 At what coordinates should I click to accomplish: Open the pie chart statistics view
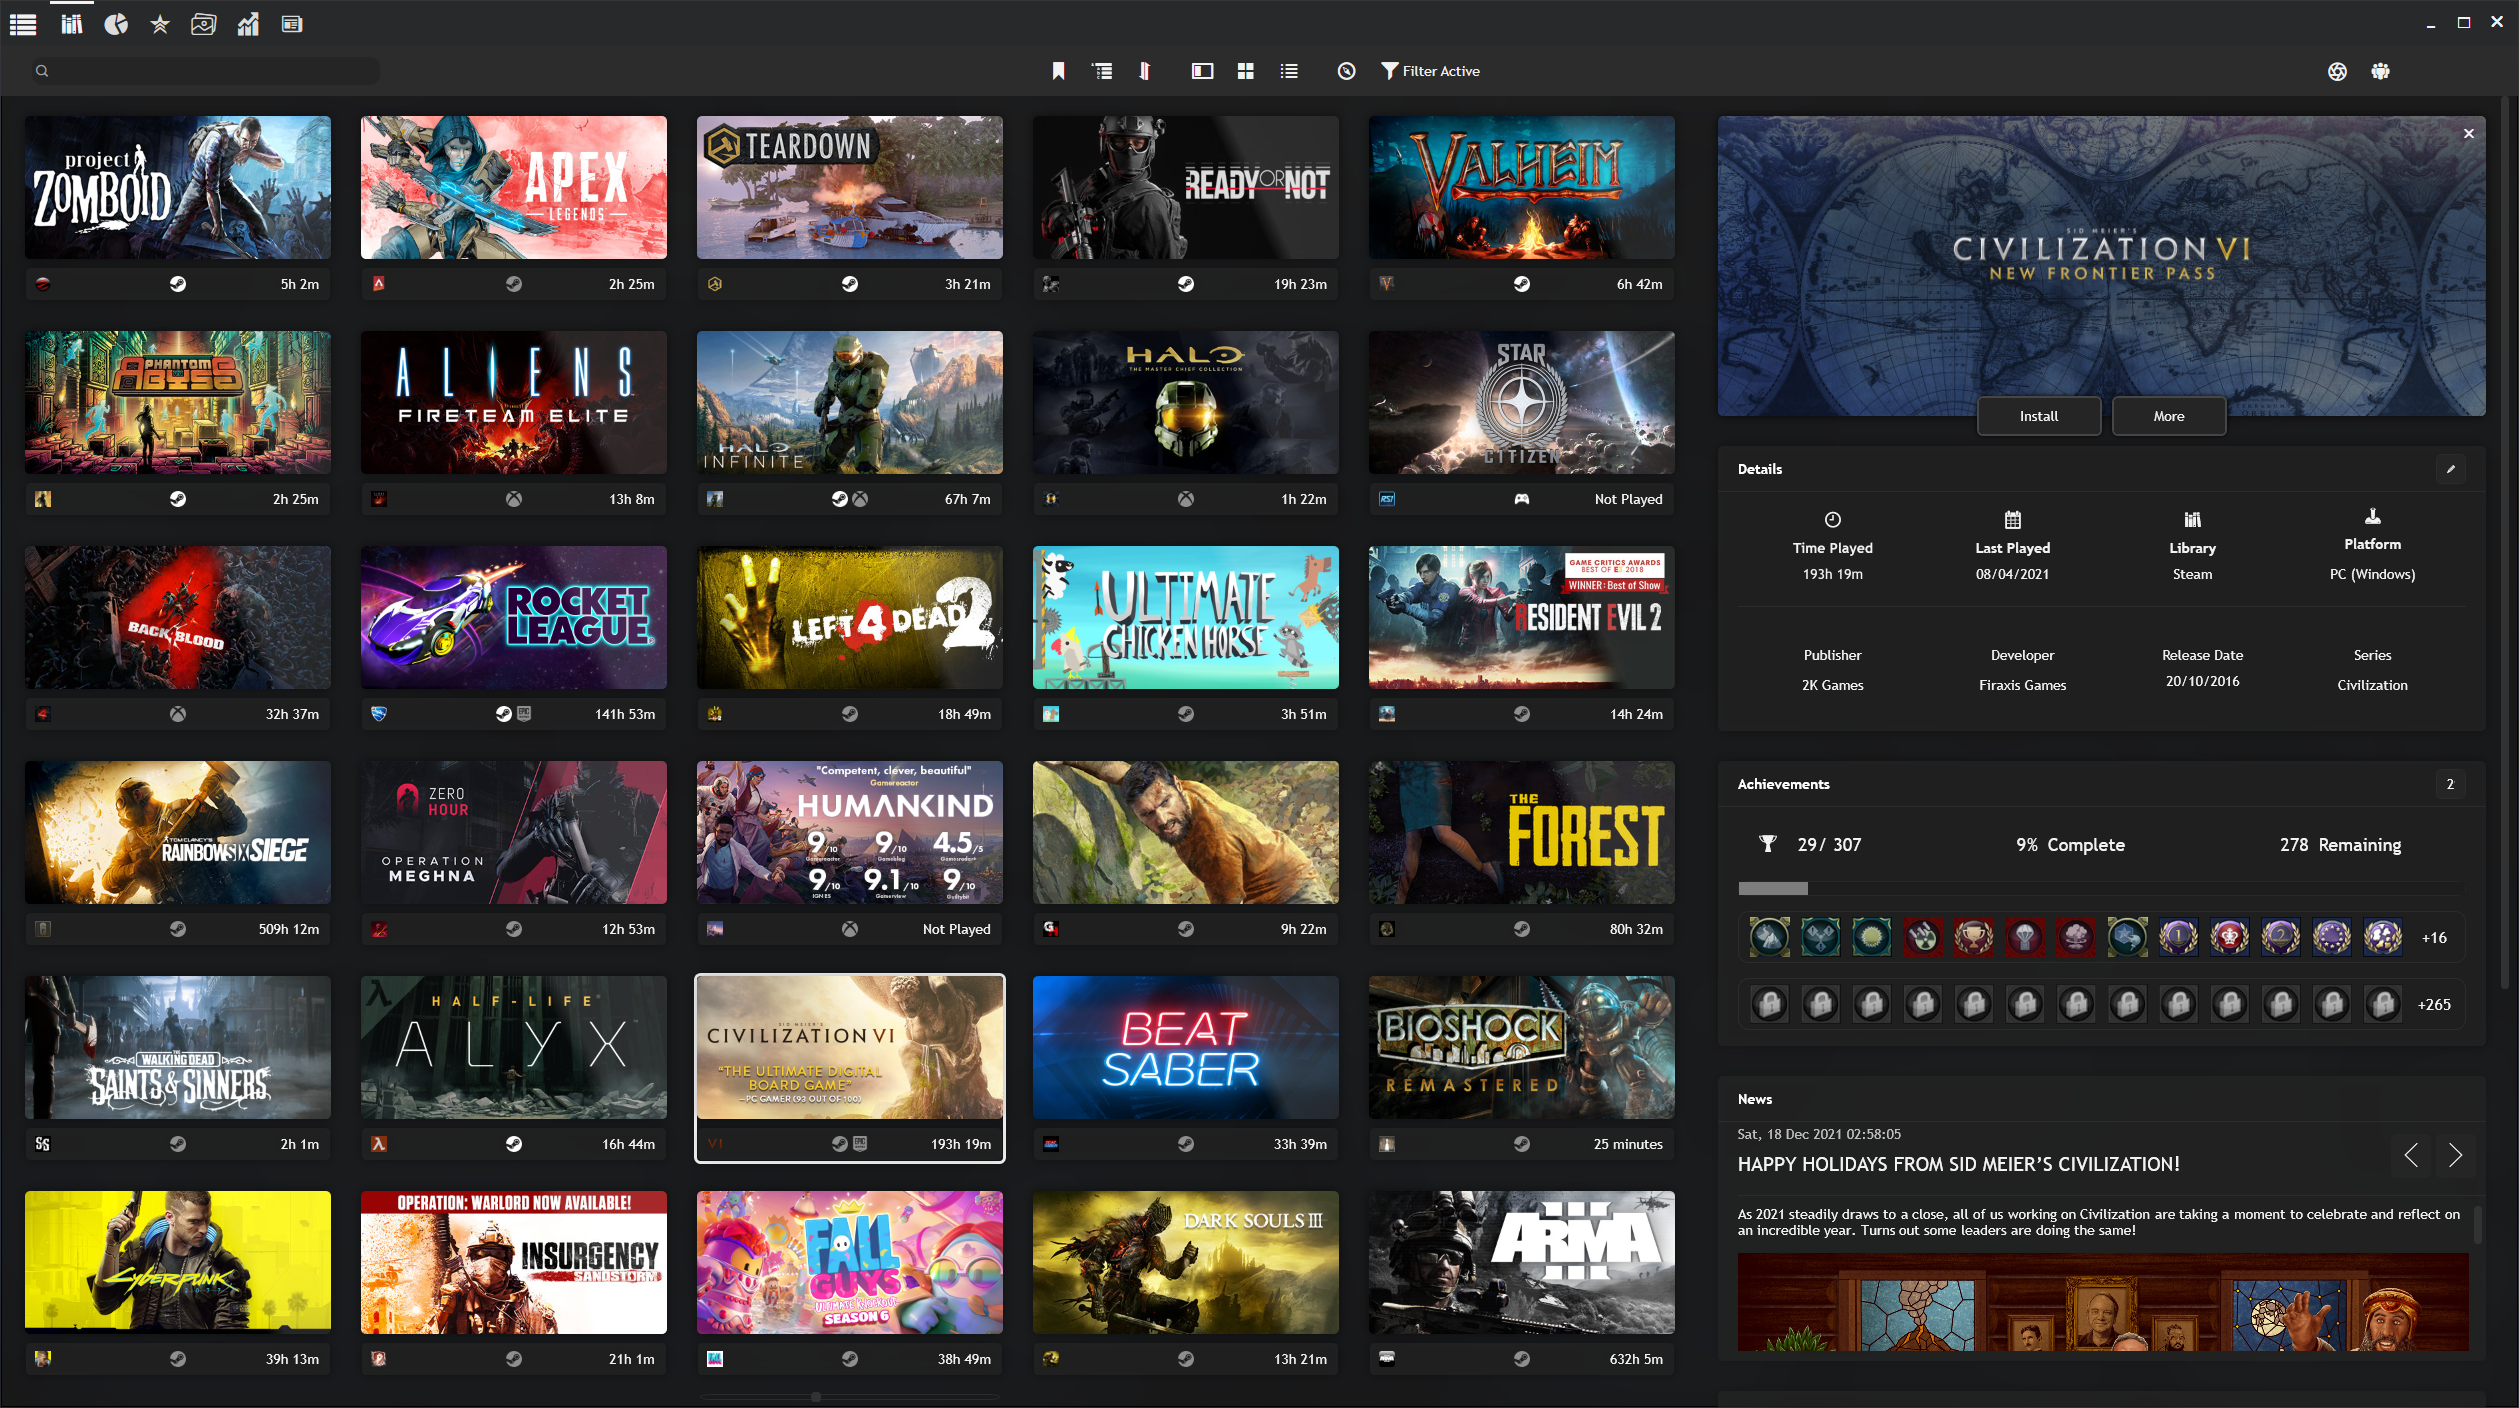[x=116, y=24]
